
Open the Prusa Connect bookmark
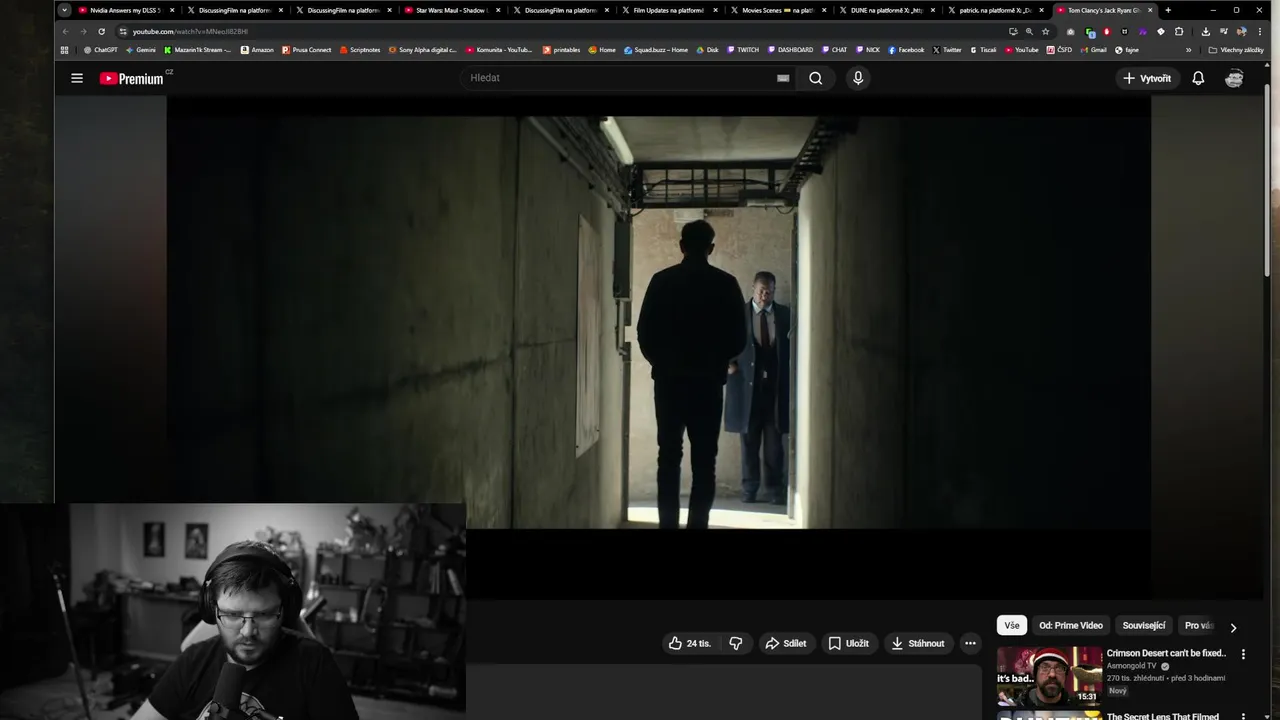point(307,49)
